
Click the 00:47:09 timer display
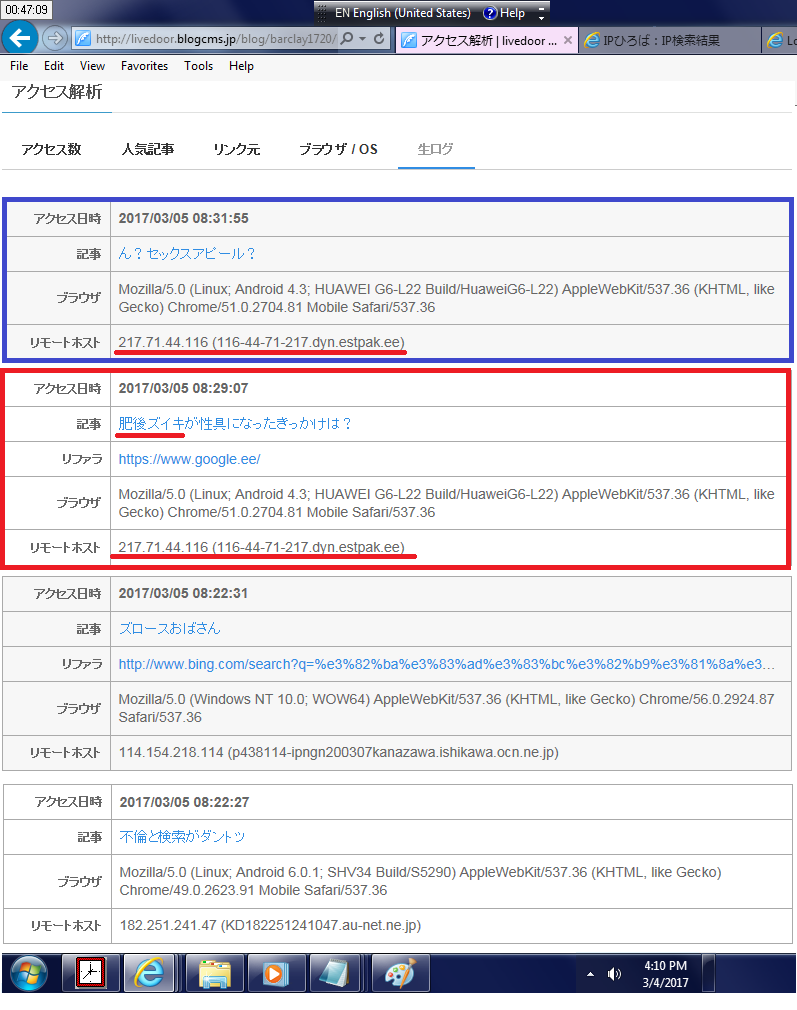(x=26, y=10)
